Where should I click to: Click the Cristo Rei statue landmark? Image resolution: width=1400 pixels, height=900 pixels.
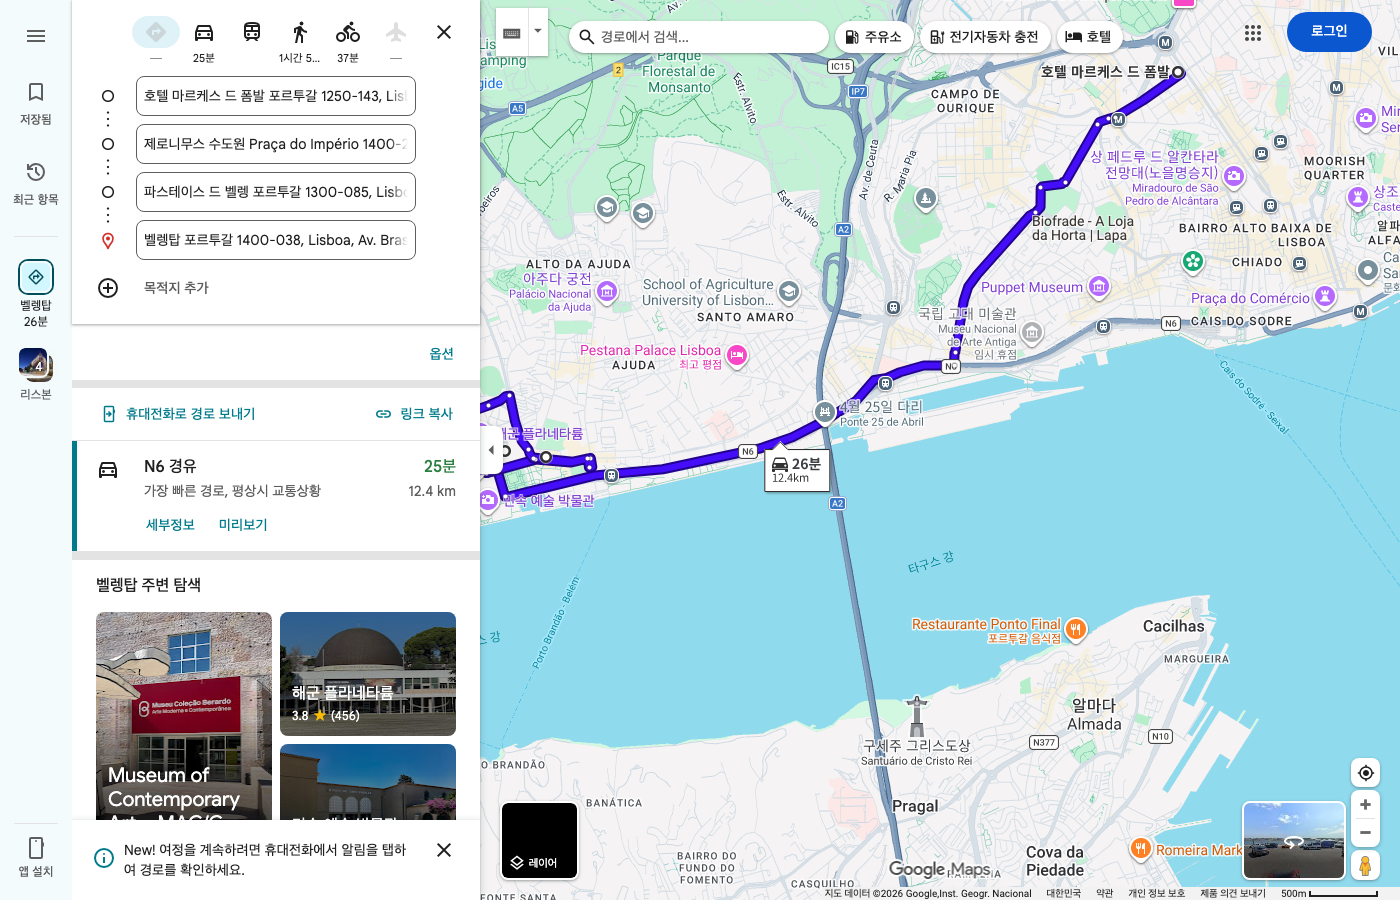coord(917,716)
